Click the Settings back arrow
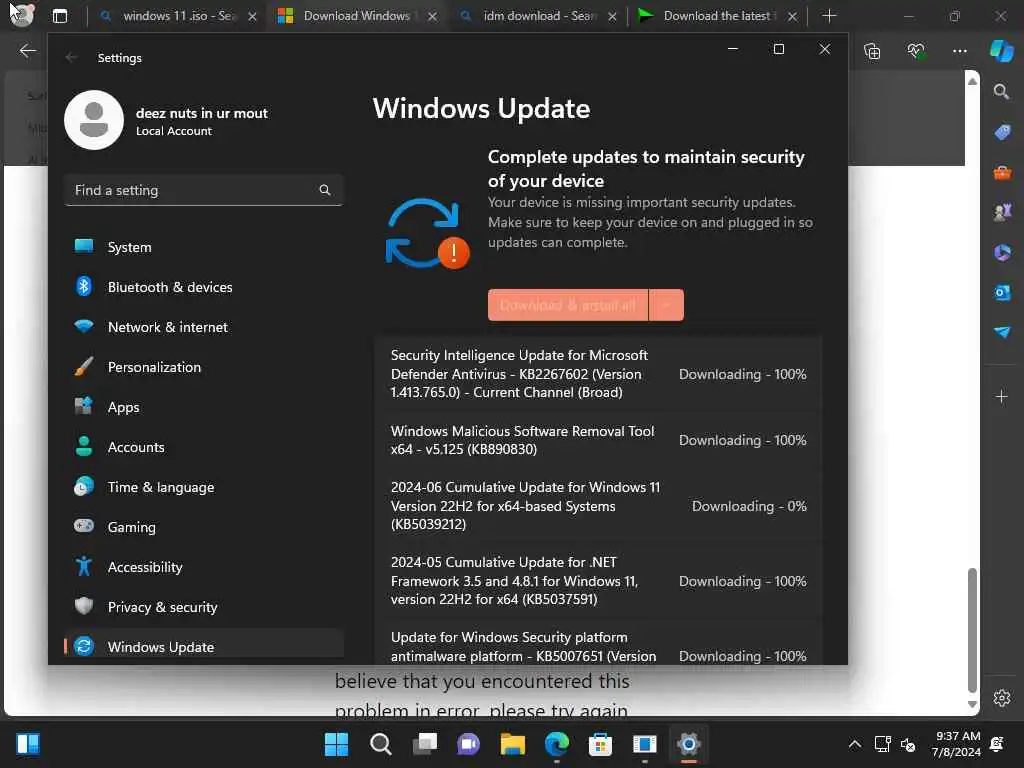The height and width of the screenshot is (768, 1024). coord(71,57)
